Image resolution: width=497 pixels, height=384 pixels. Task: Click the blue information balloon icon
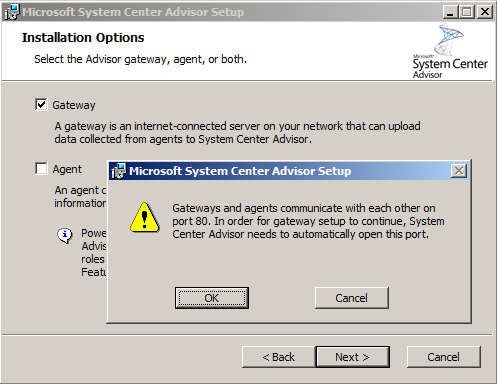[x=65, y=235]
